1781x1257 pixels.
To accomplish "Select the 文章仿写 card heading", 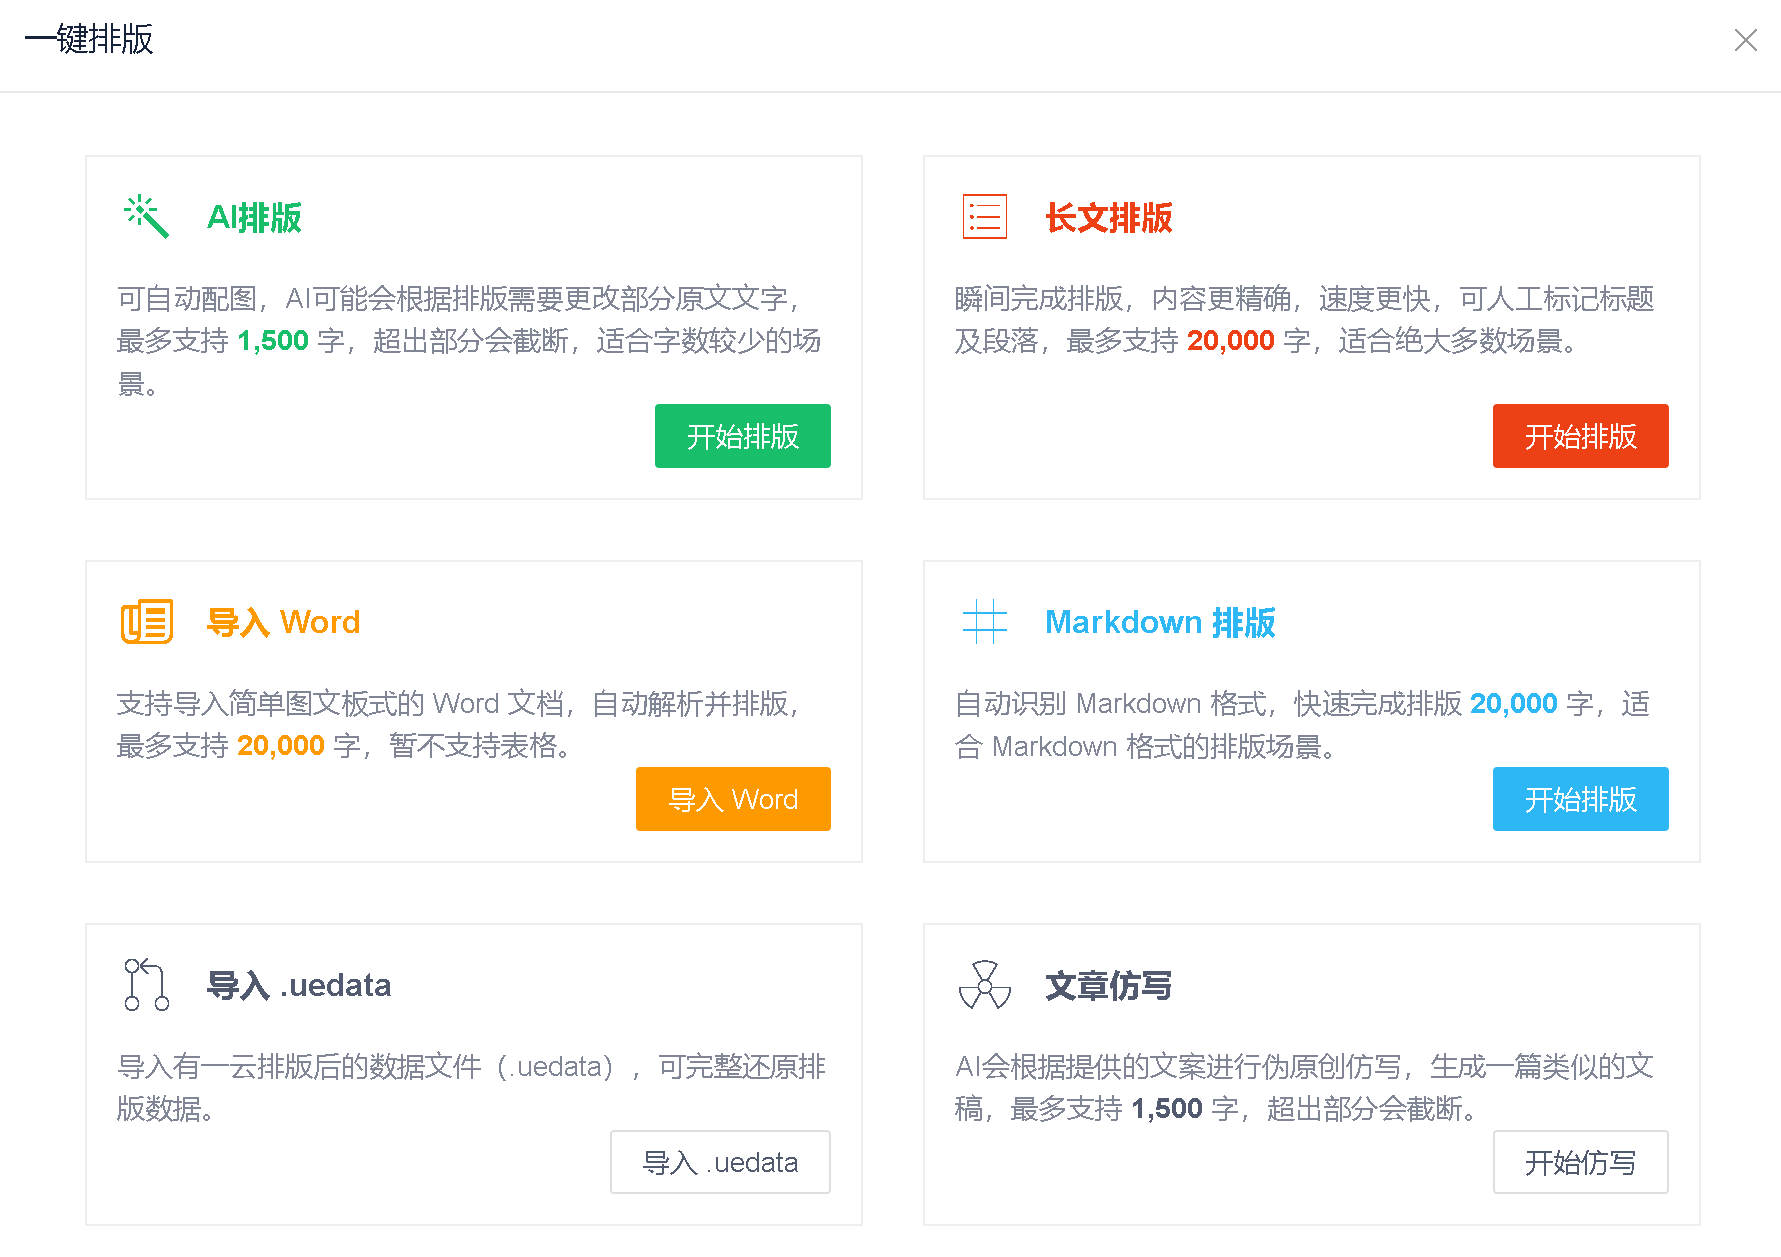I will click(x=1108, y=986).
